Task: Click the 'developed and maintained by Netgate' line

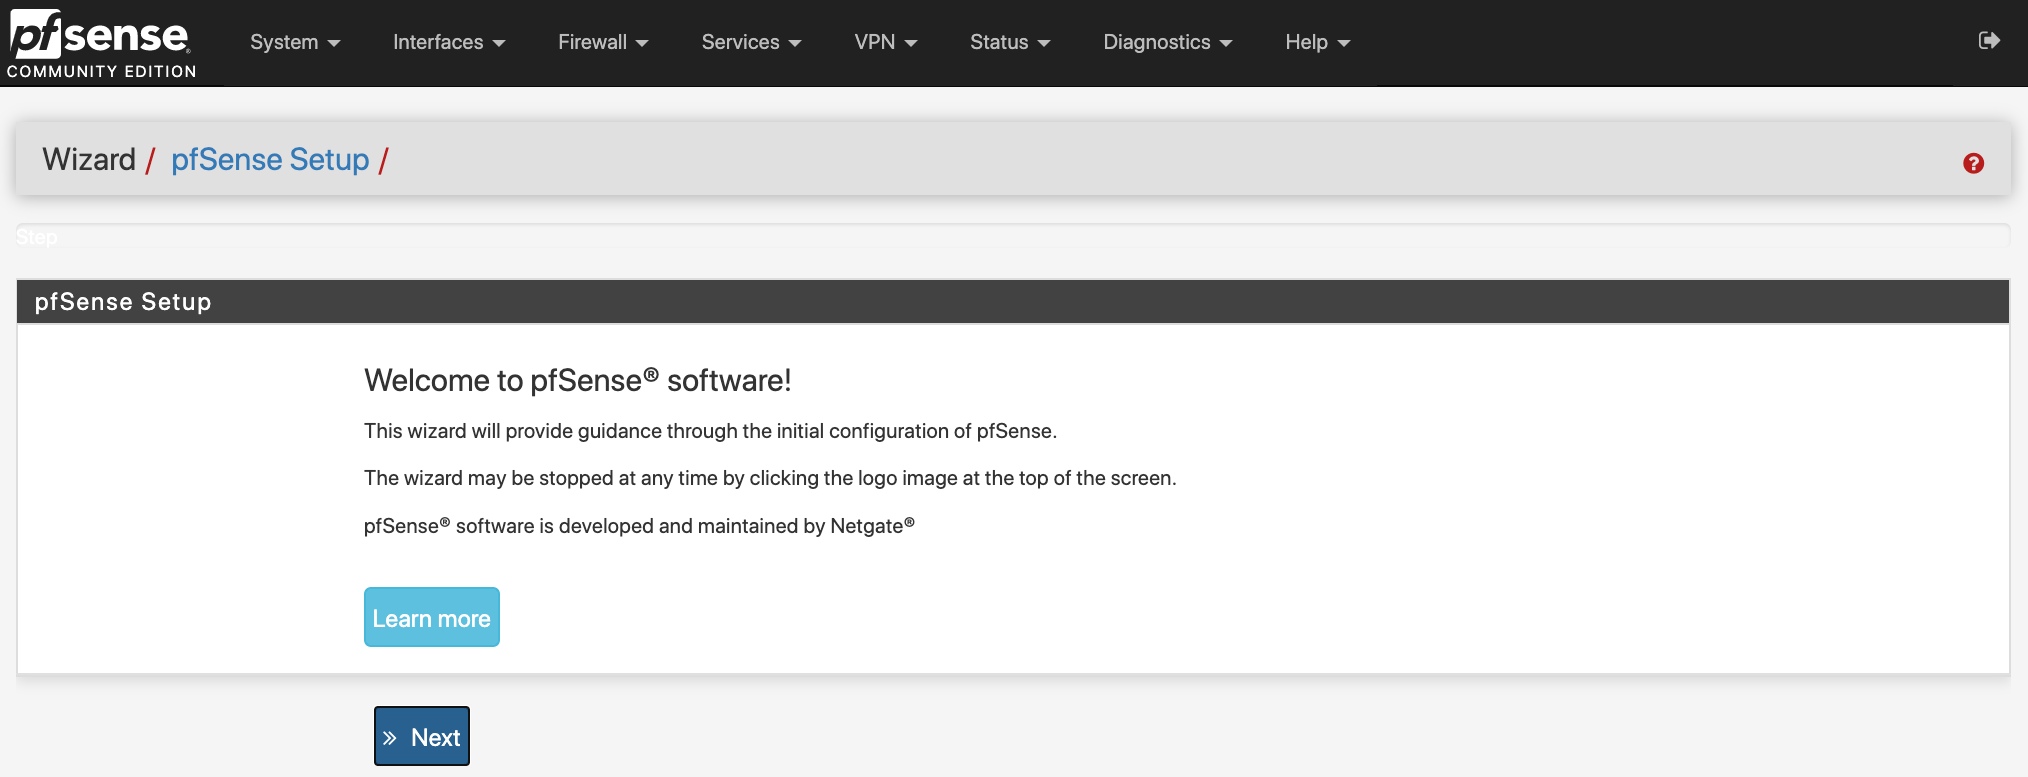Action: pyautogui.click(x=639, y=526)
